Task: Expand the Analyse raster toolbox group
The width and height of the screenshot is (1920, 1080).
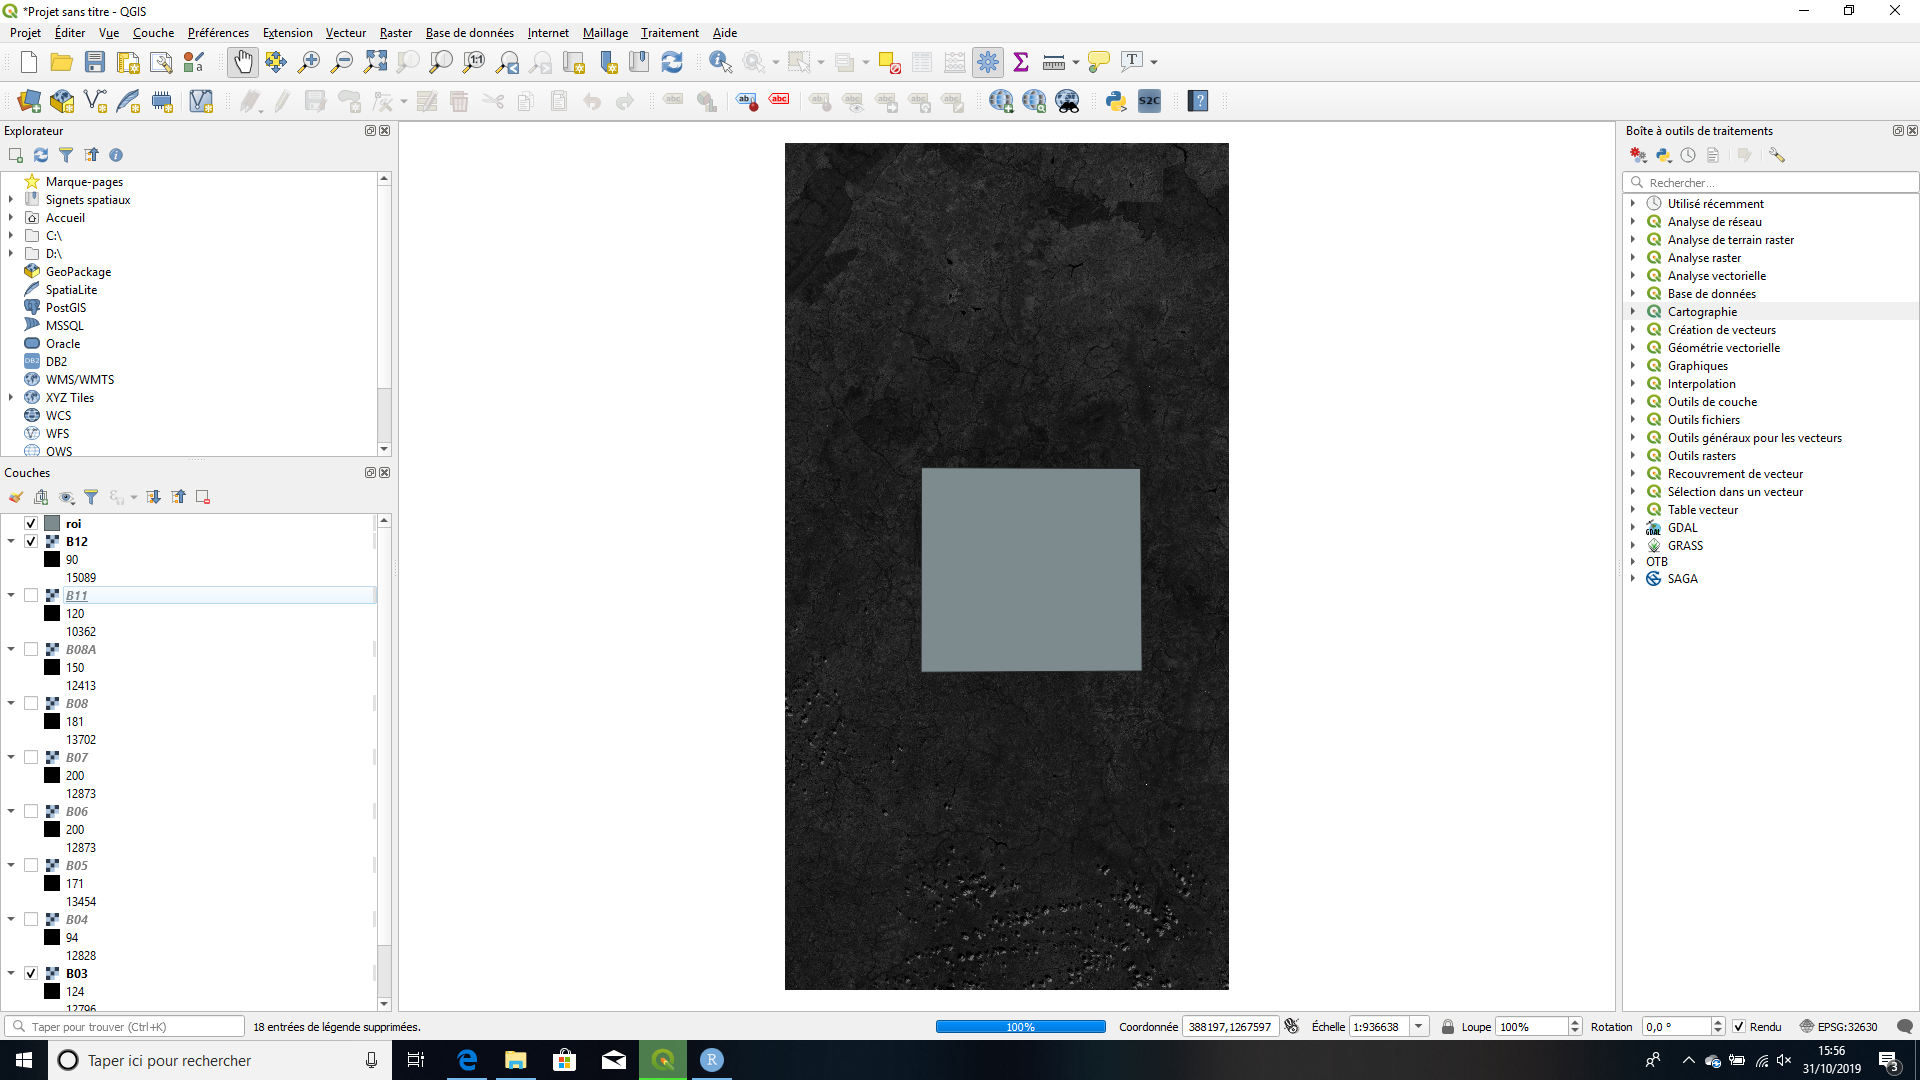Action: (1633, 258)
